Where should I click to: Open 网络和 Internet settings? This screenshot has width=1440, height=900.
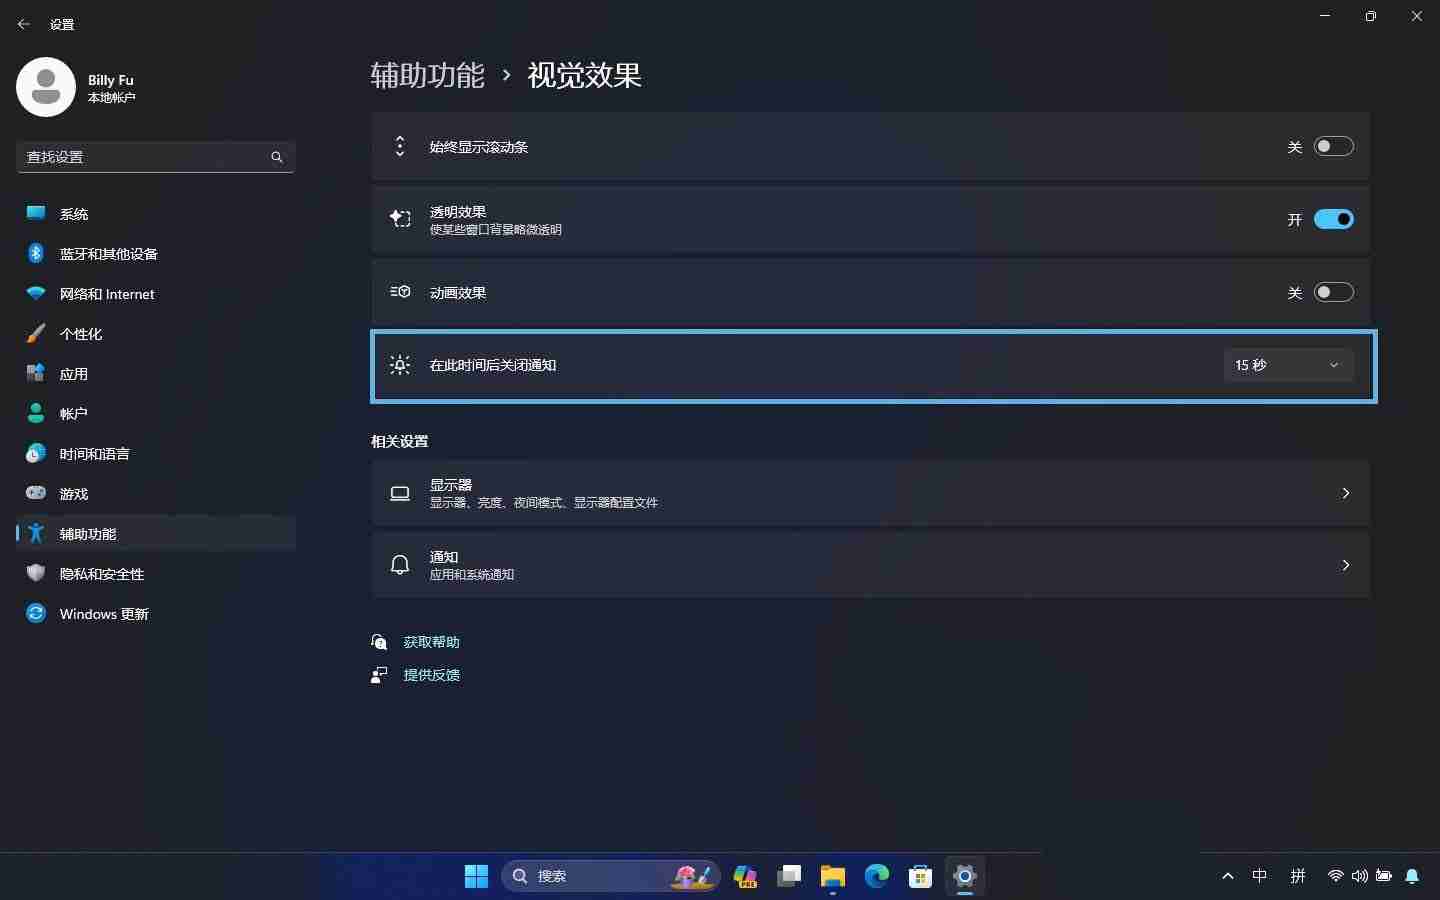(105, 294)
